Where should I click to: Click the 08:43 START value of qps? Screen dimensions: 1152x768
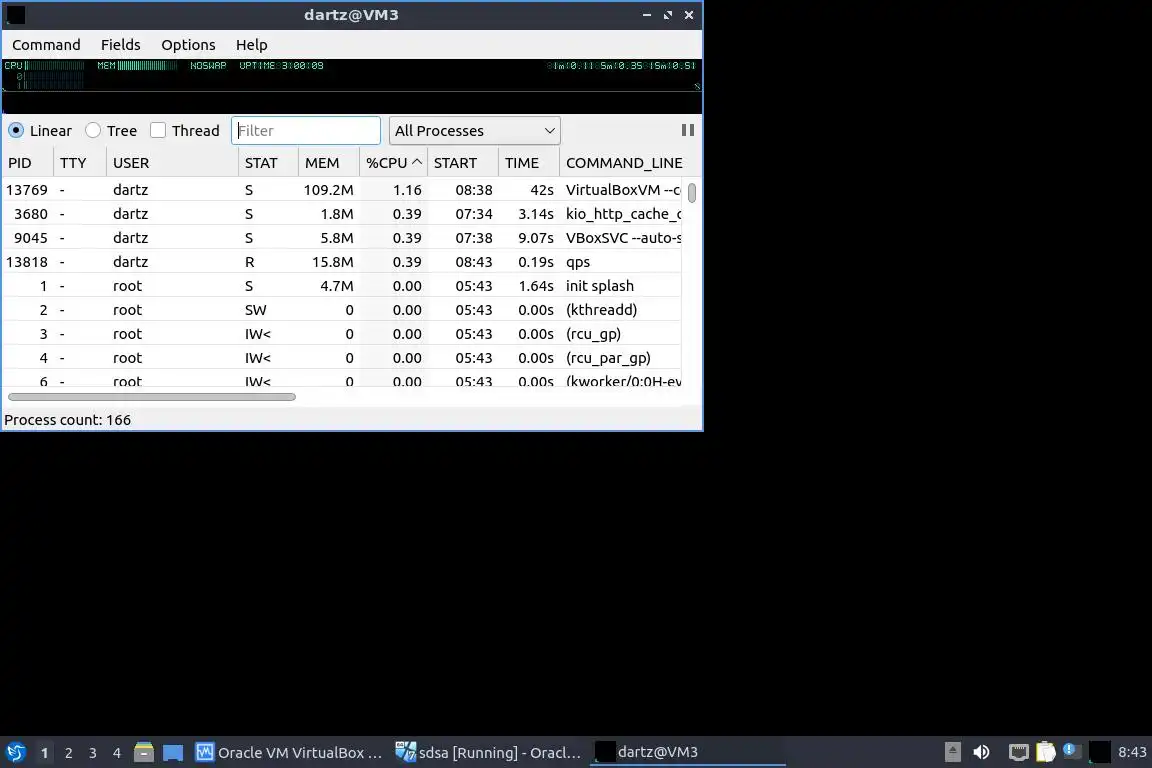pyautogui.click(x=474, y=262)
